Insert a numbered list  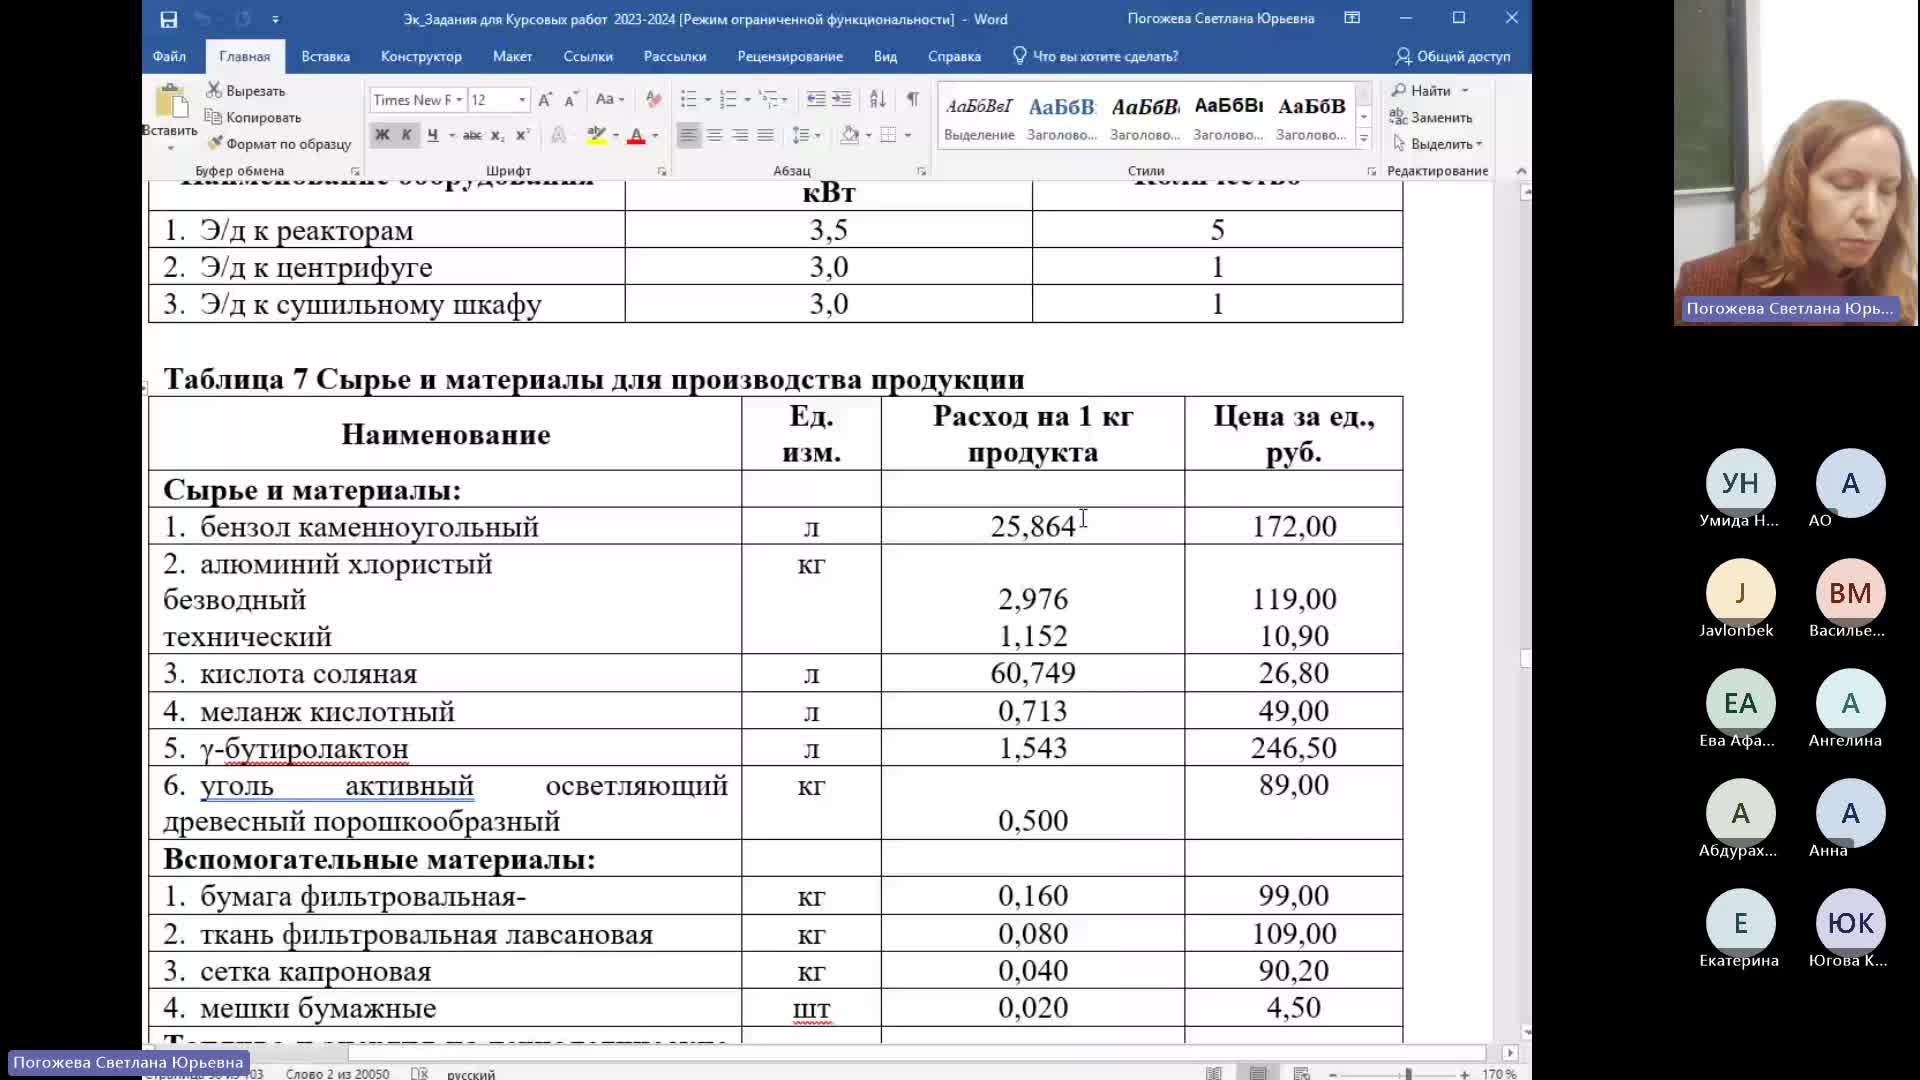[728, 99]
